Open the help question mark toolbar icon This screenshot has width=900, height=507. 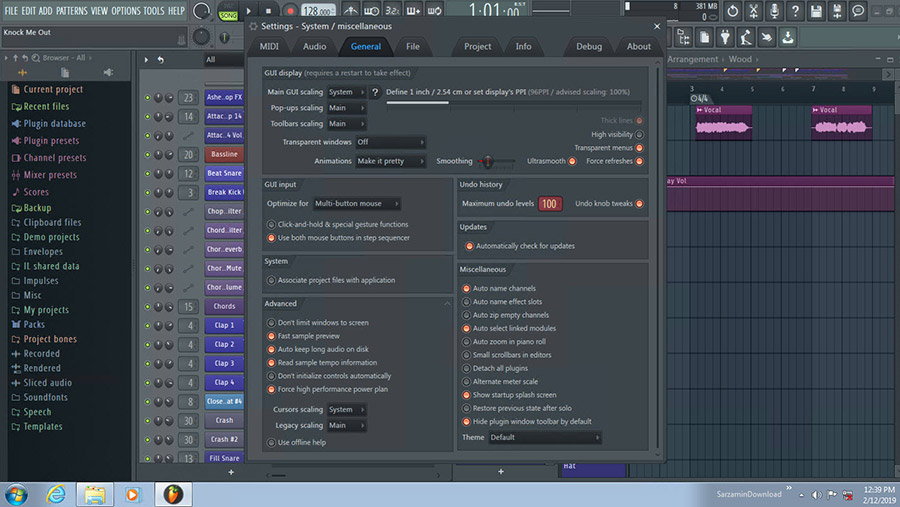pos(795,10)
